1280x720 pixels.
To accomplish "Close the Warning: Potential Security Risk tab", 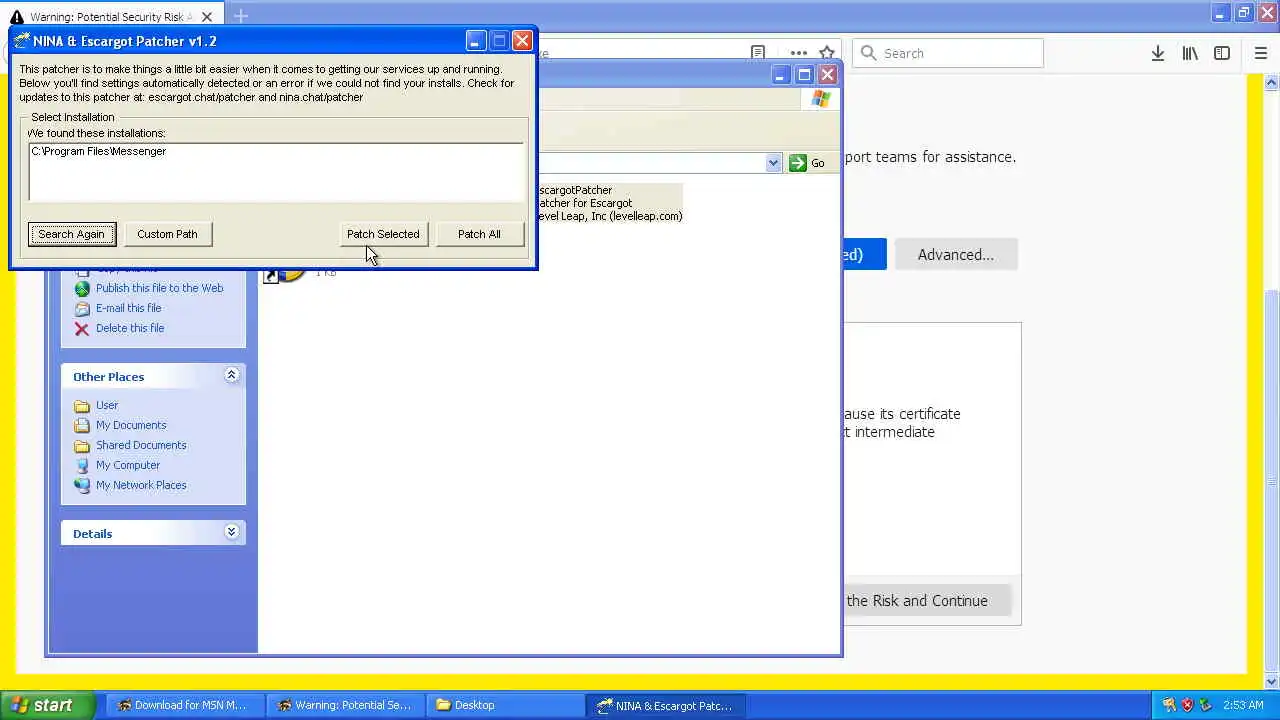I will pos(207,17).
